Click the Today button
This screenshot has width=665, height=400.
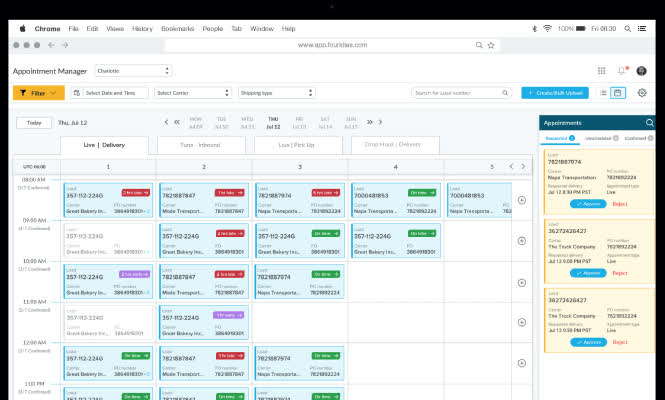point(34,123)
